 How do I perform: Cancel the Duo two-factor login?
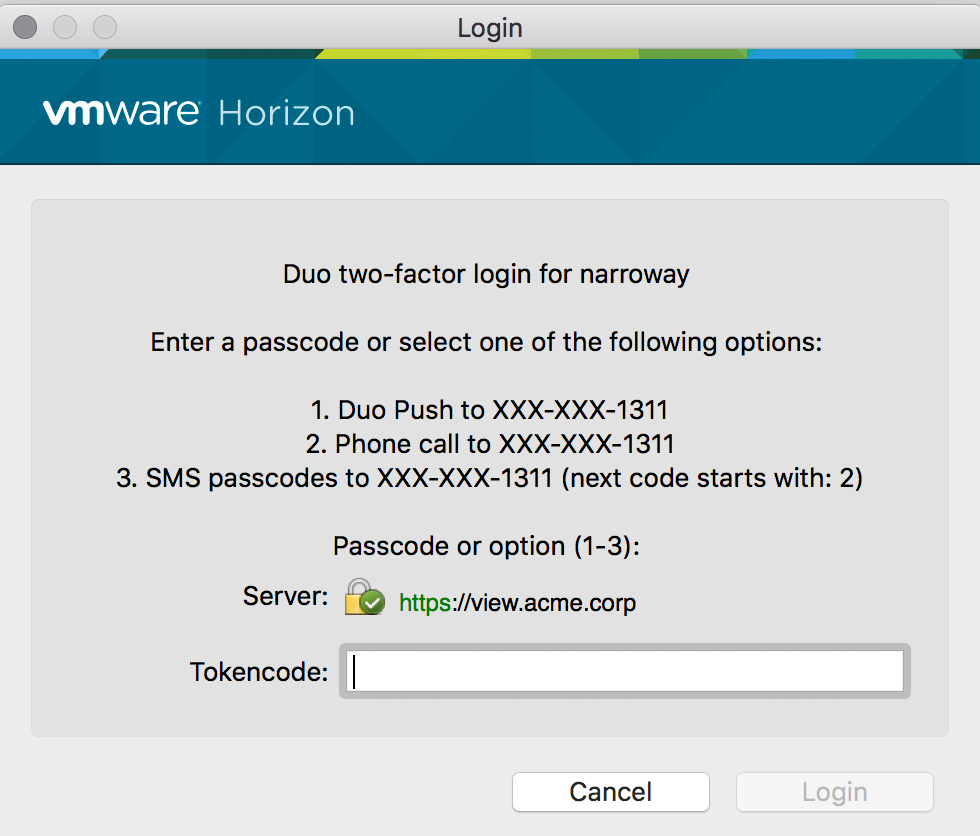click(x=610, y=791)
